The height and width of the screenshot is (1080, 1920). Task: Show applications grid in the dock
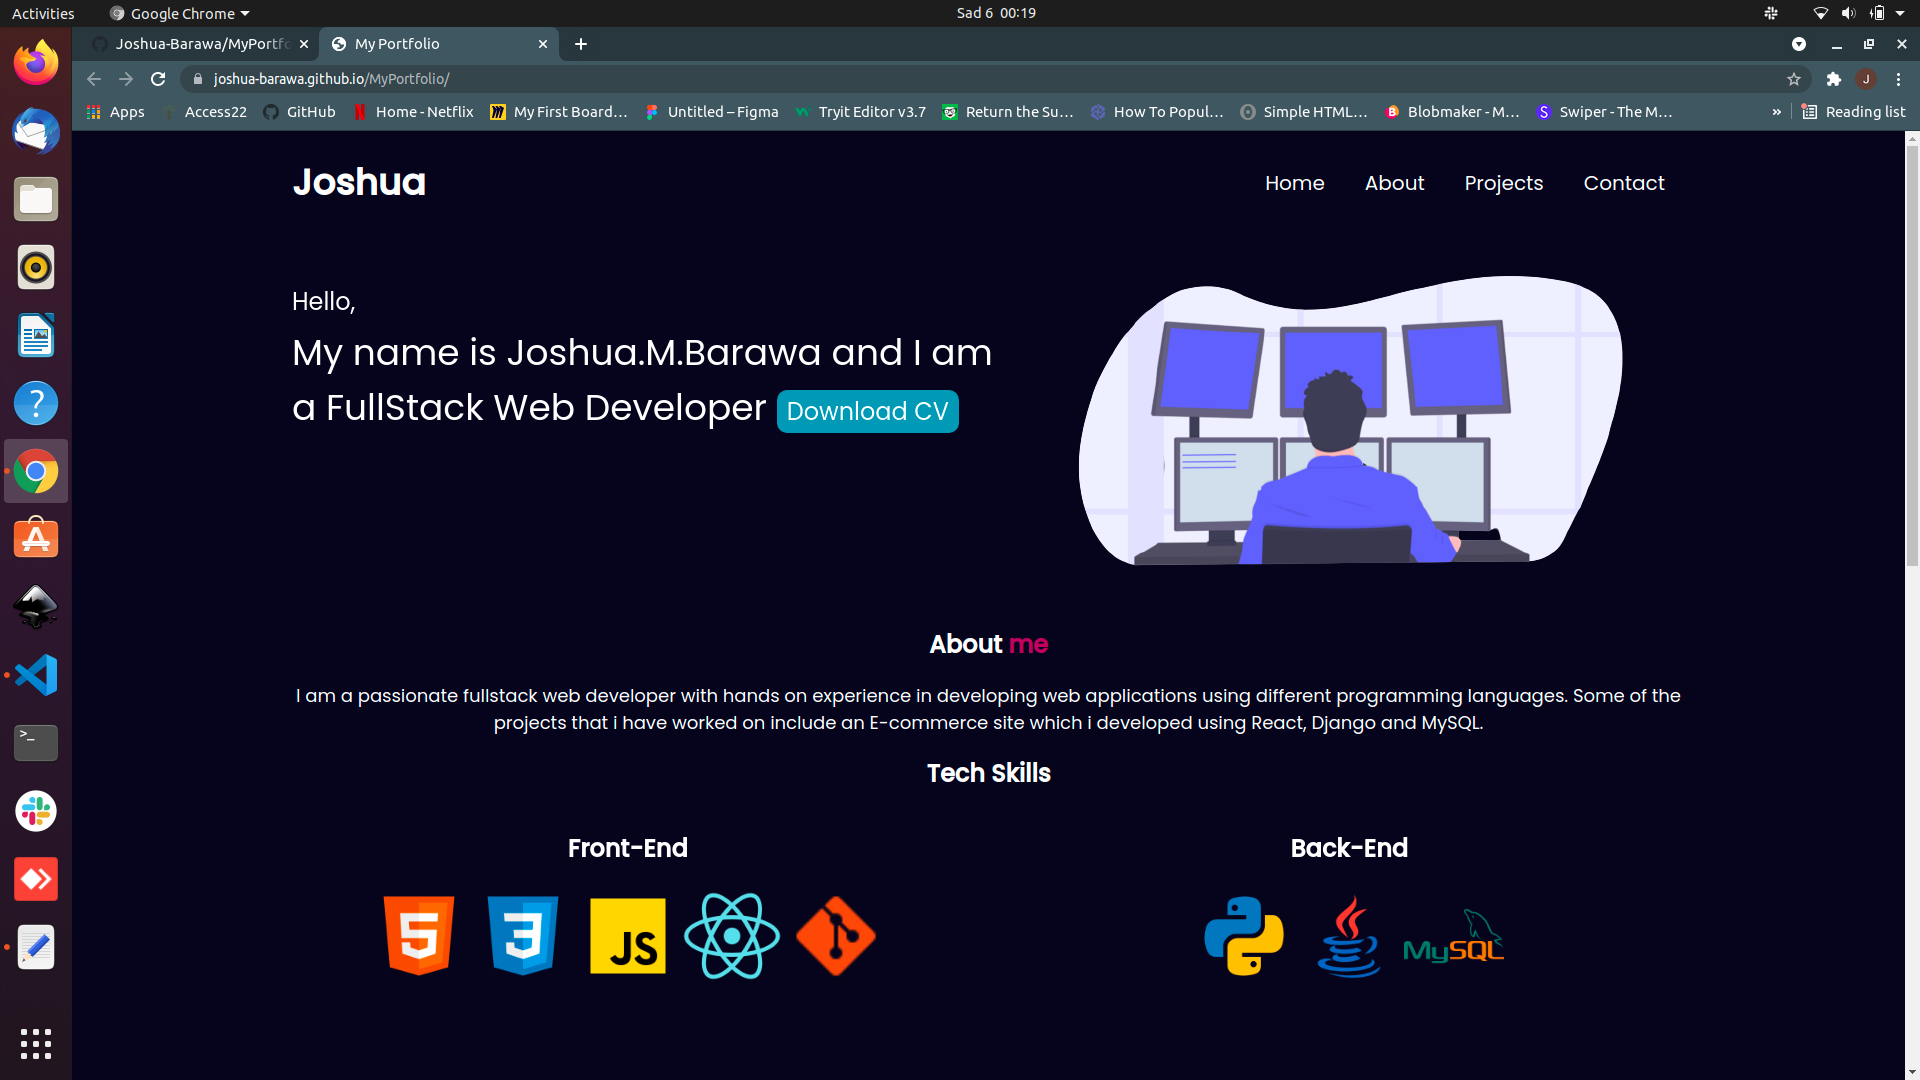[x=36, y=1044]
